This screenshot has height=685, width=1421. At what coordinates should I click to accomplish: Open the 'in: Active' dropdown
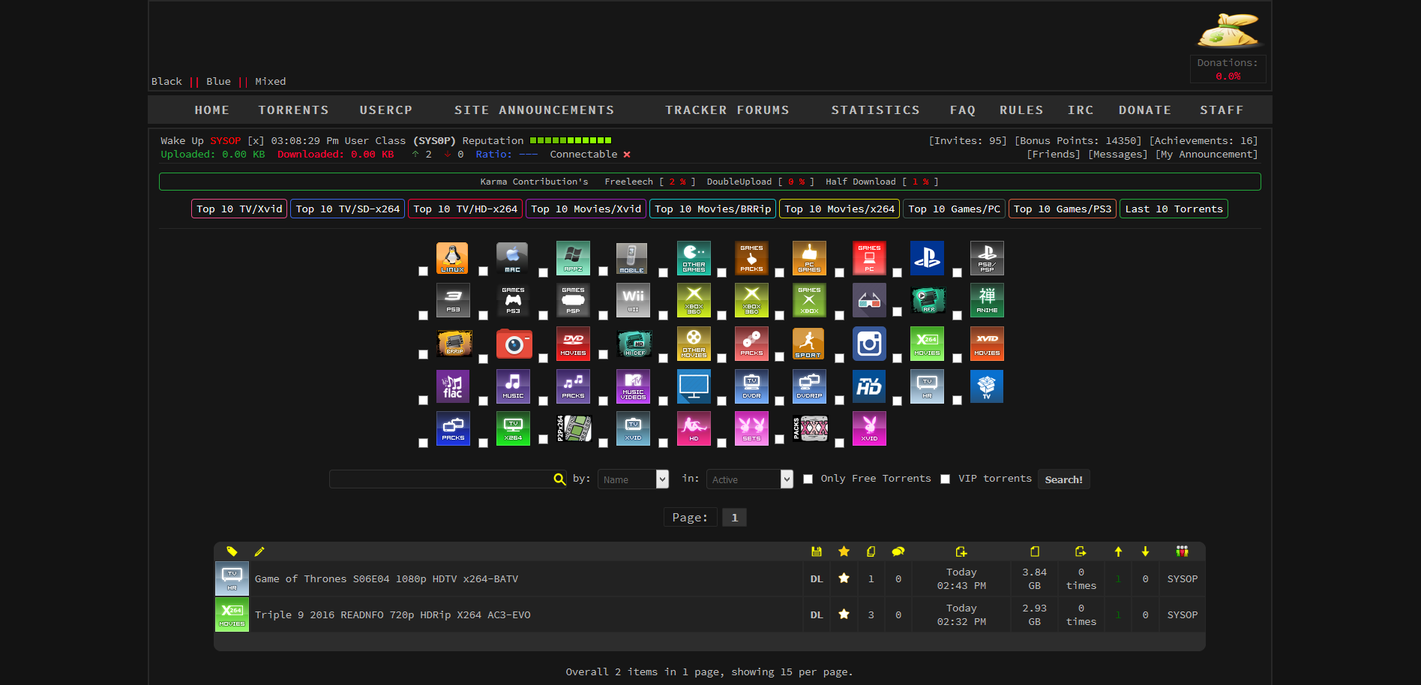(749, 480)
